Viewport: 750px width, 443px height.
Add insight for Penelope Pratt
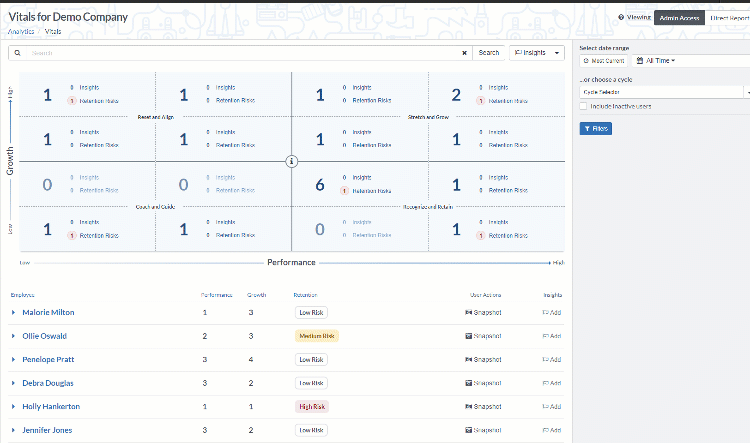551,359
